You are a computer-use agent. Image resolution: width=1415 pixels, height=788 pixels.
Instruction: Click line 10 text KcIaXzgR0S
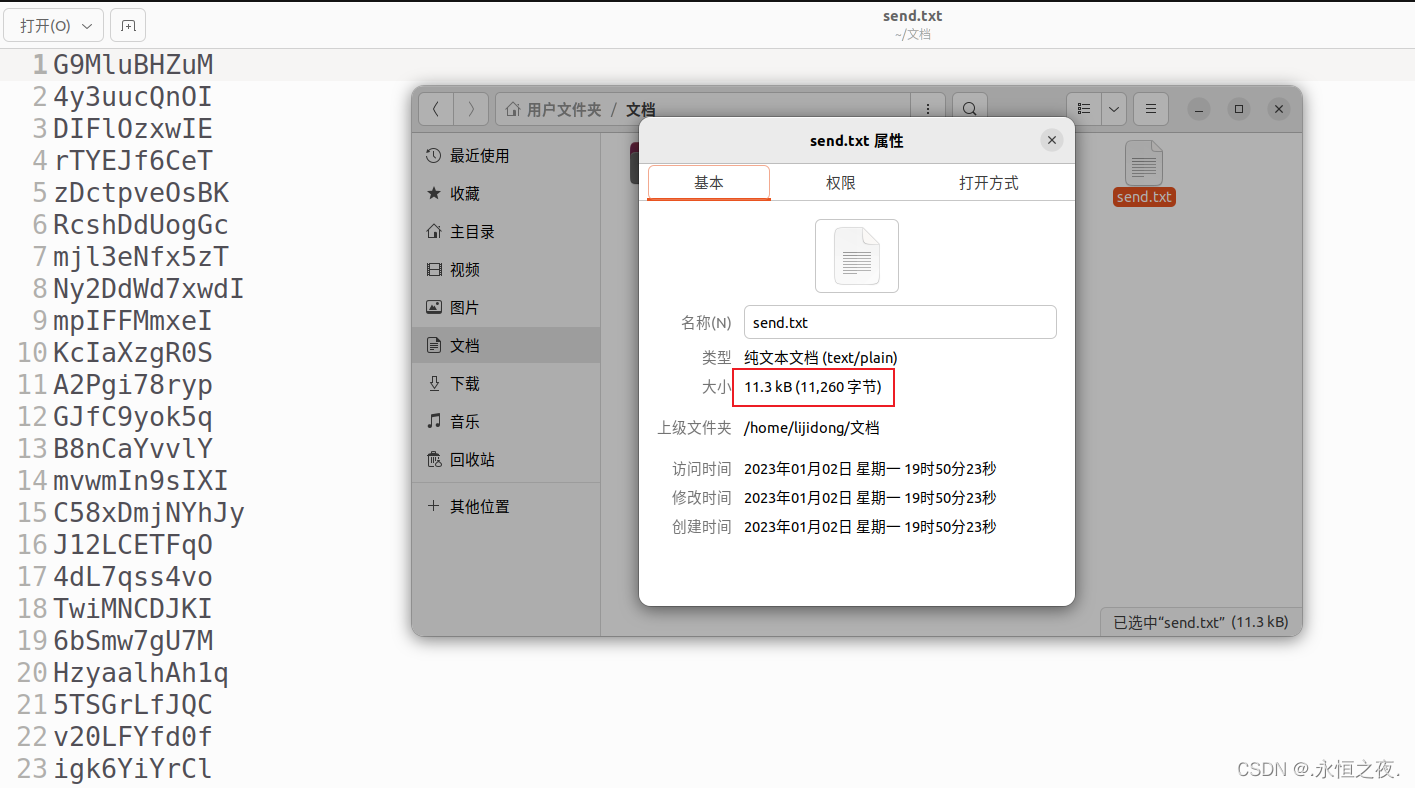point(133,353)
